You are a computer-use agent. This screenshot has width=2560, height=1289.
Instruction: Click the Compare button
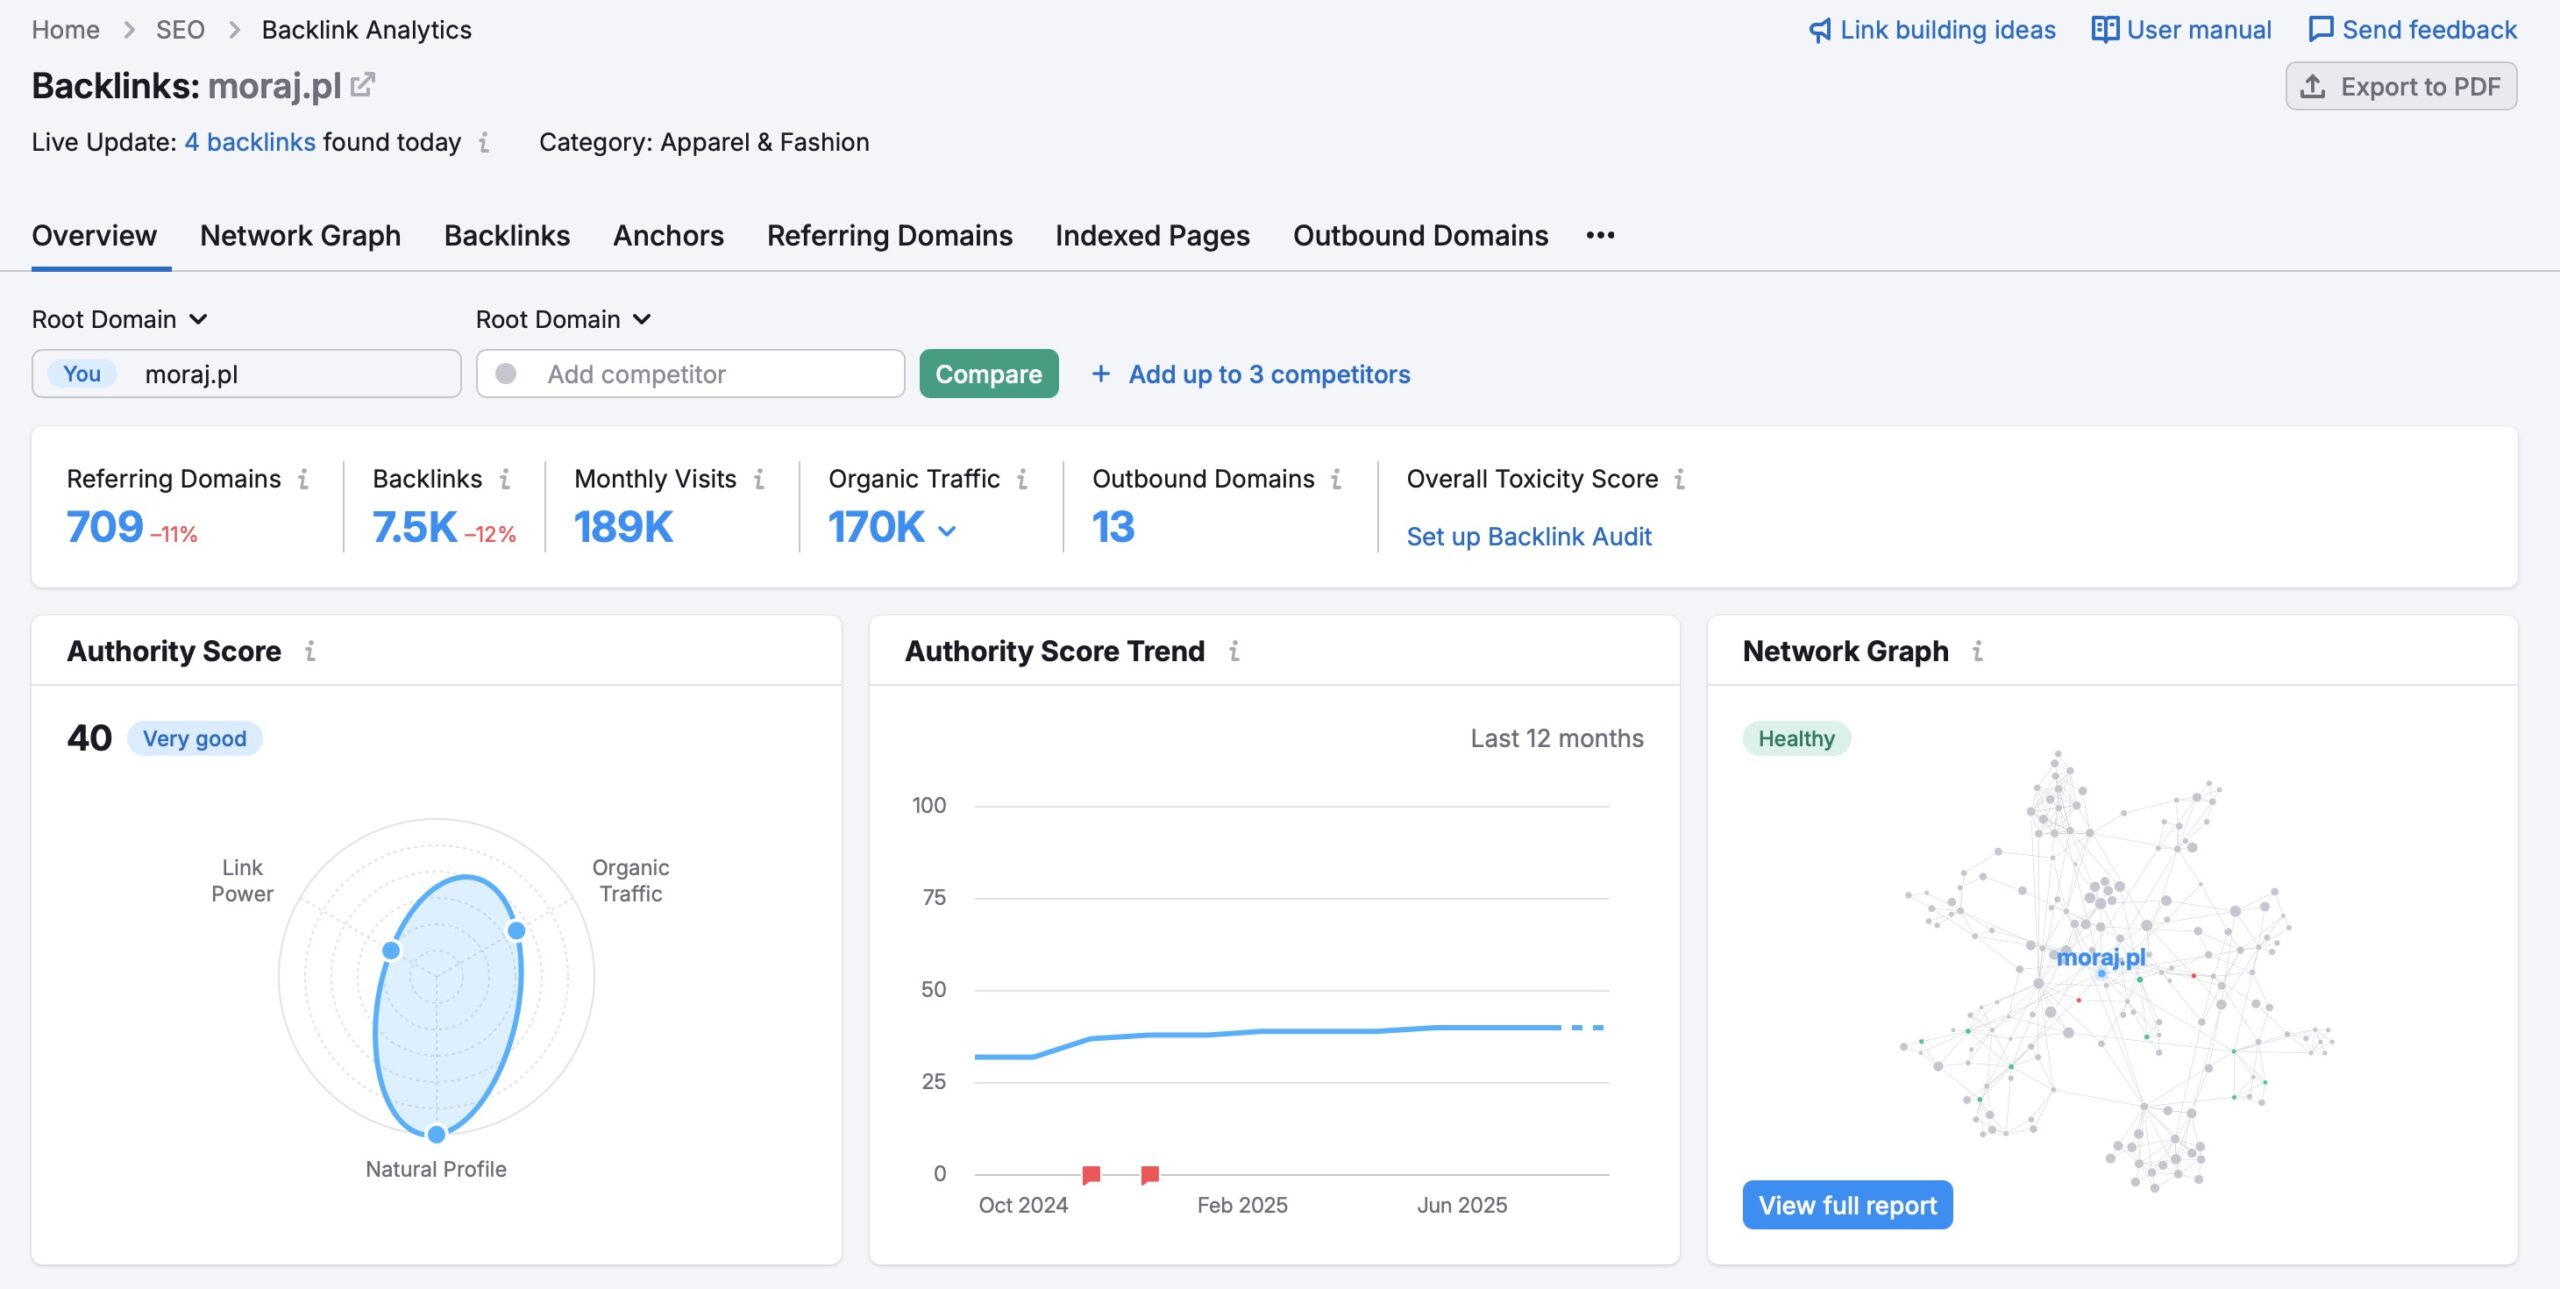click(x=989, y=374)
